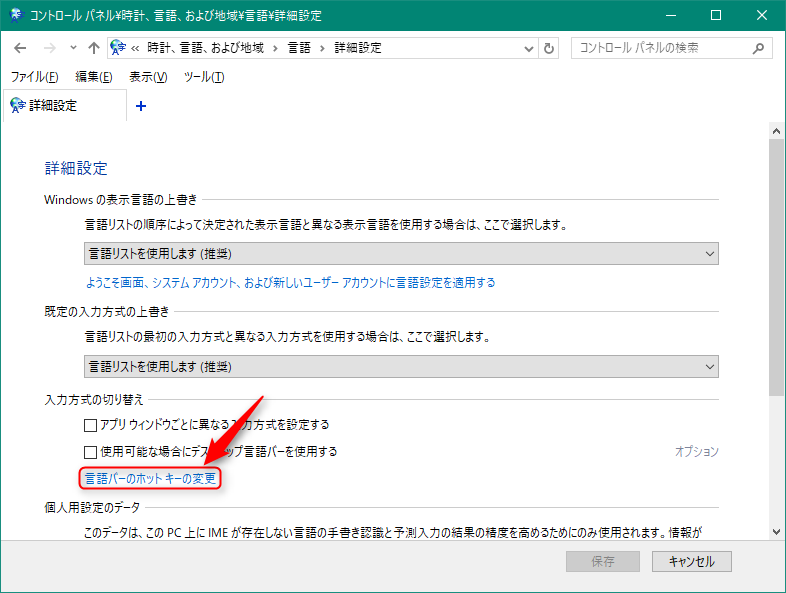Viewport: 786px width, 593px height.
Task: Minimize the window
Action: [671, 16]
